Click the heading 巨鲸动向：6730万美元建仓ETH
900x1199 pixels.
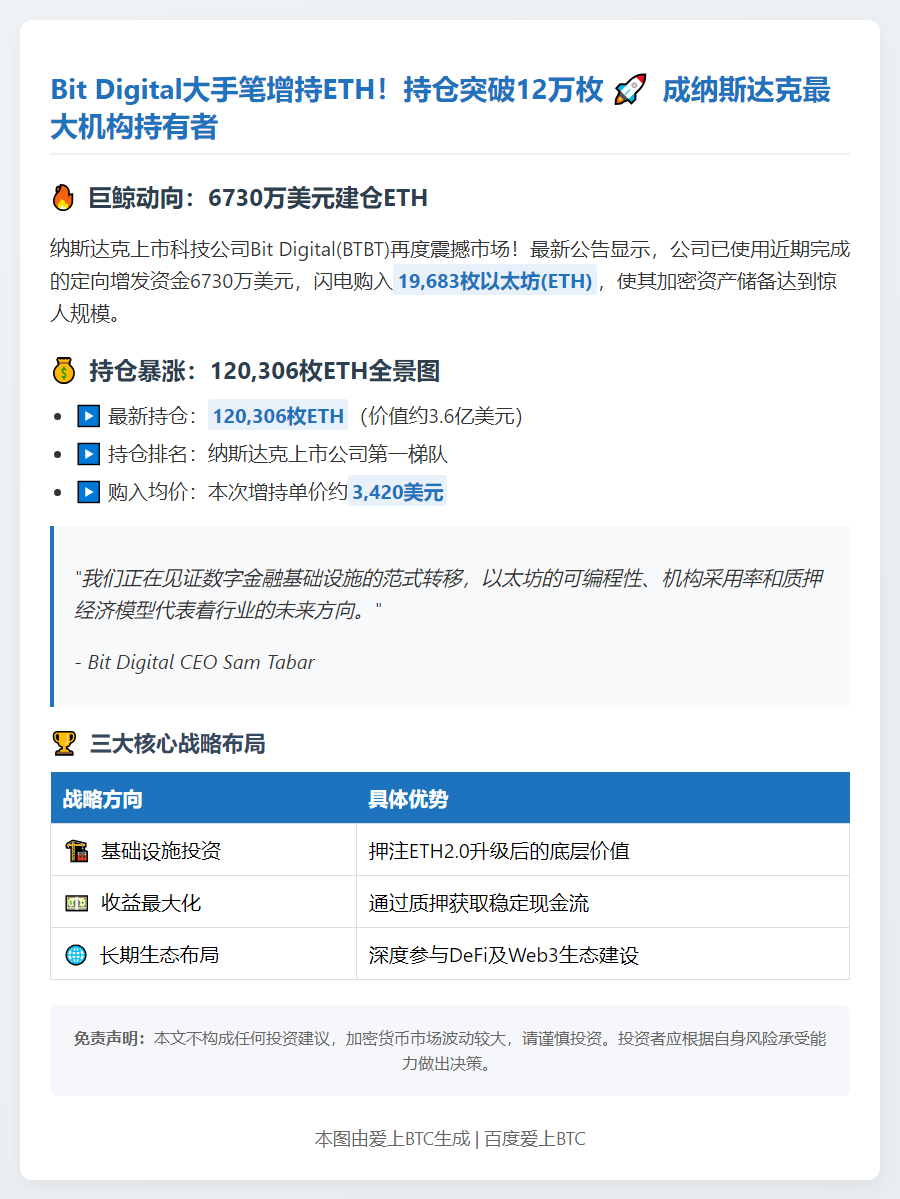tap(258, 198)
